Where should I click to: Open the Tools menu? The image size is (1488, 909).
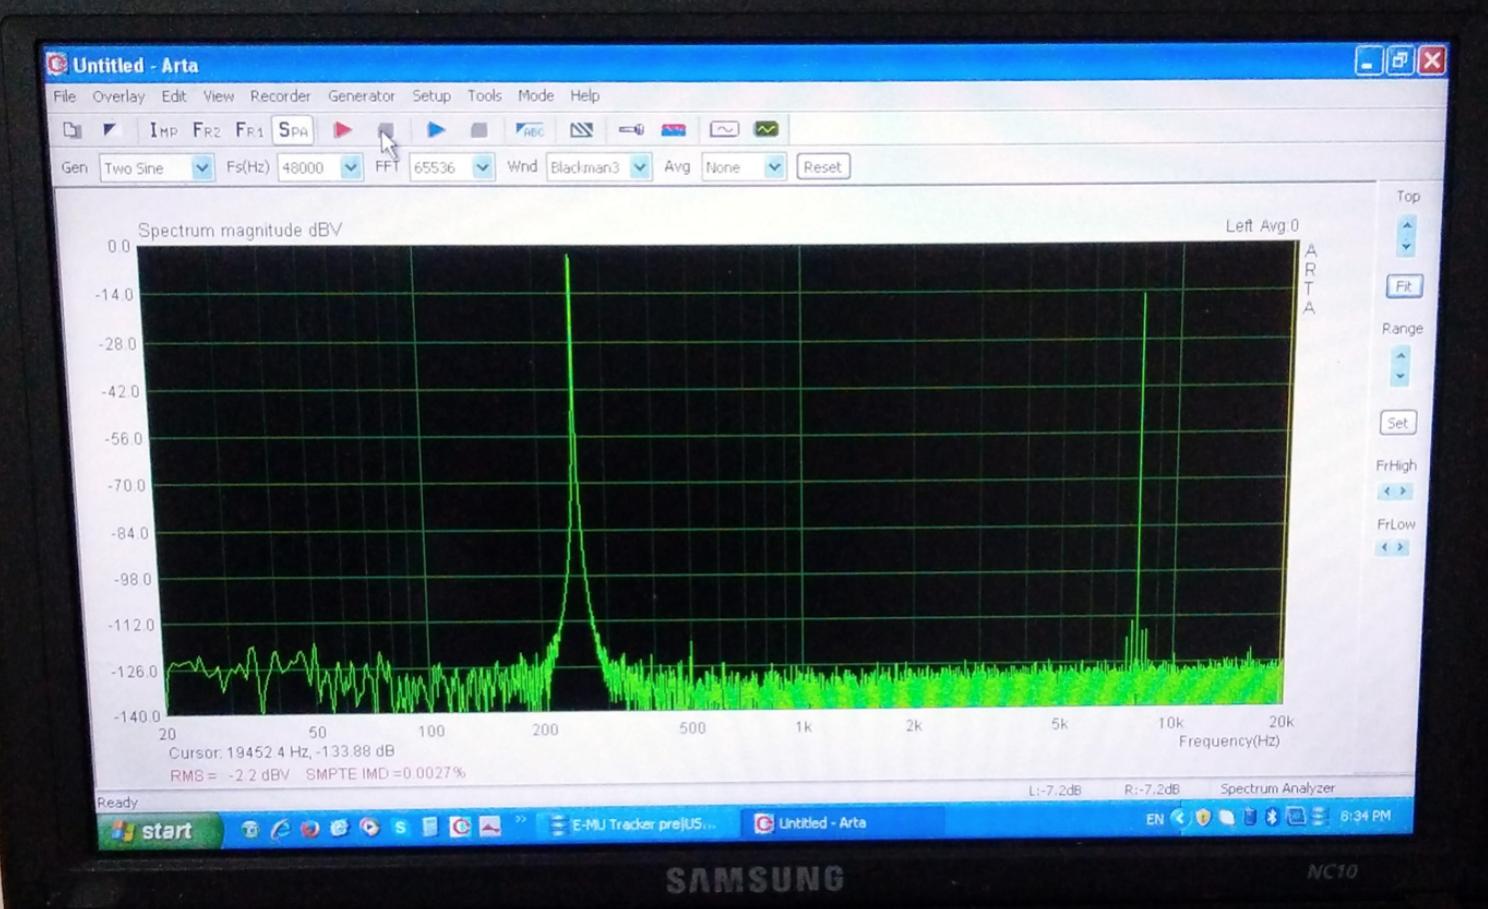[x=484, y=96]
